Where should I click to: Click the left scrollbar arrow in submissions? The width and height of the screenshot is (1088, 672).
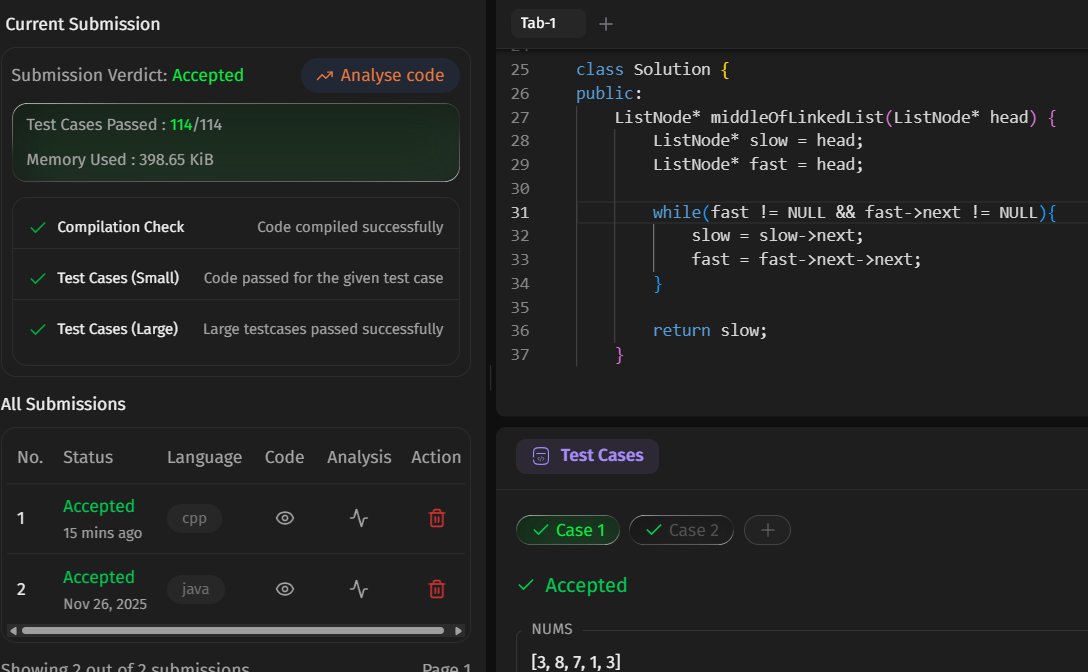13,630
